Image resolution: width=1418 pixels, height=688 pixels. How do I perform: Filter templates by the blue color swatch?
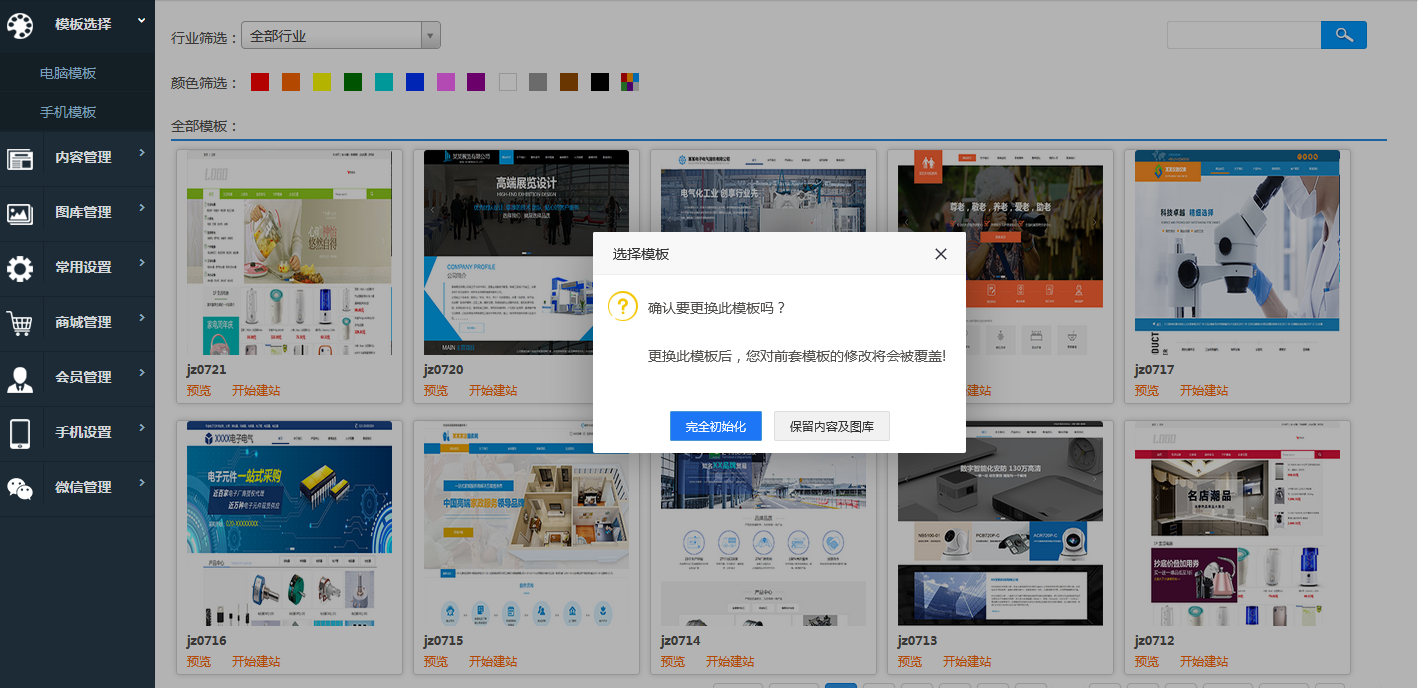pyautogui.click(x=415, y=82)
